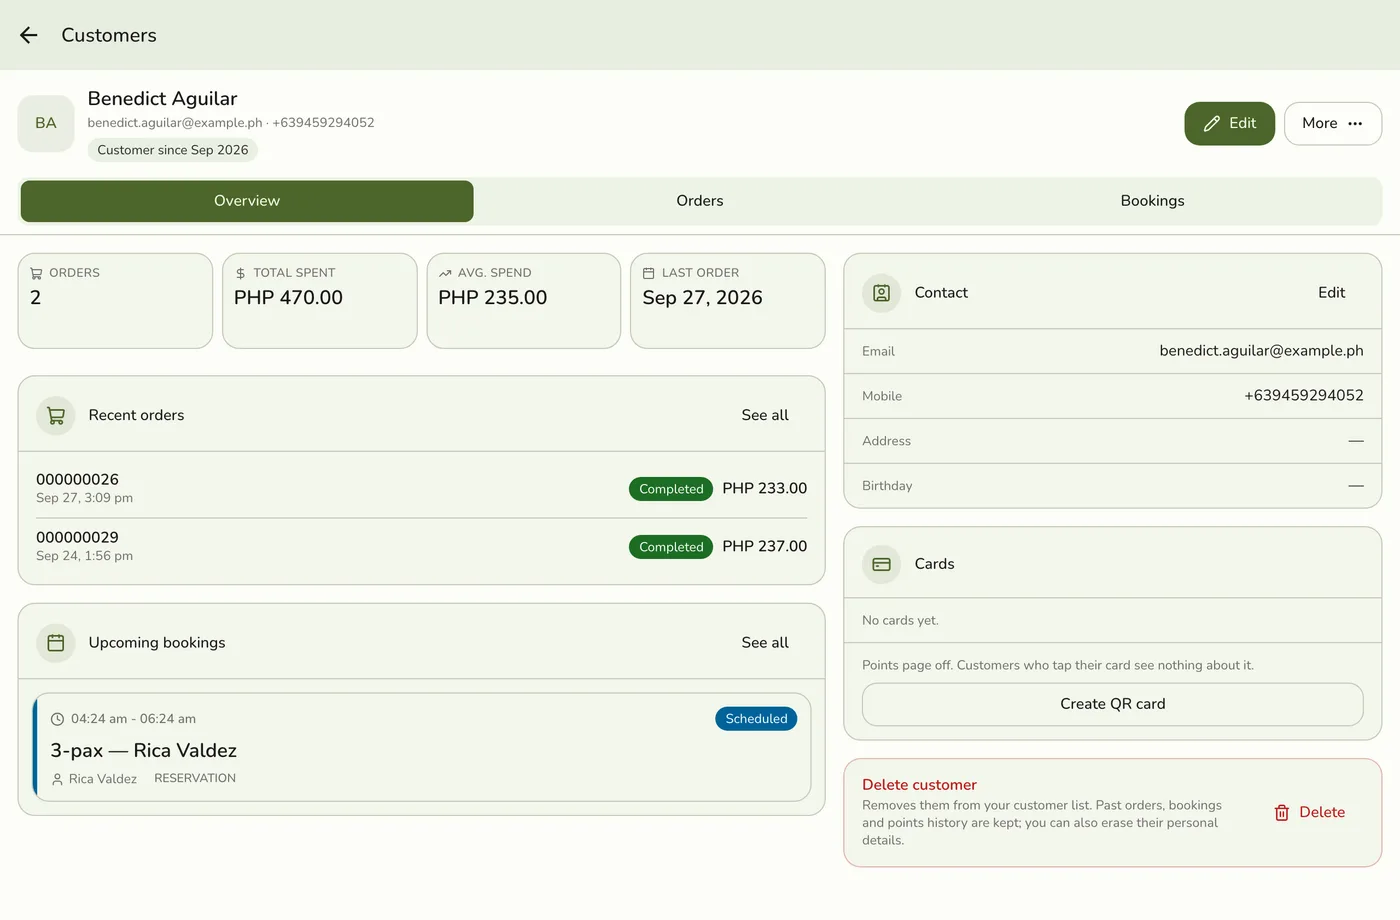Click the Scheduled status badge

point(756,719)
